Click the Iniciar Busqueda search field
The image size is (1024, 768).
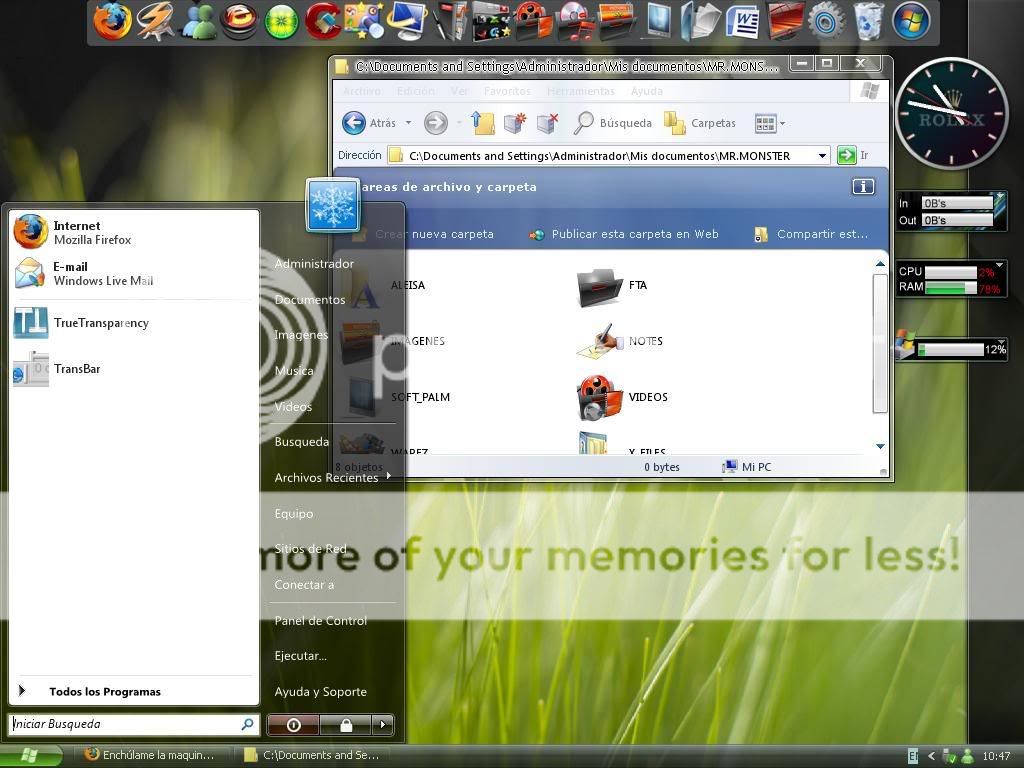click(124, 724)
